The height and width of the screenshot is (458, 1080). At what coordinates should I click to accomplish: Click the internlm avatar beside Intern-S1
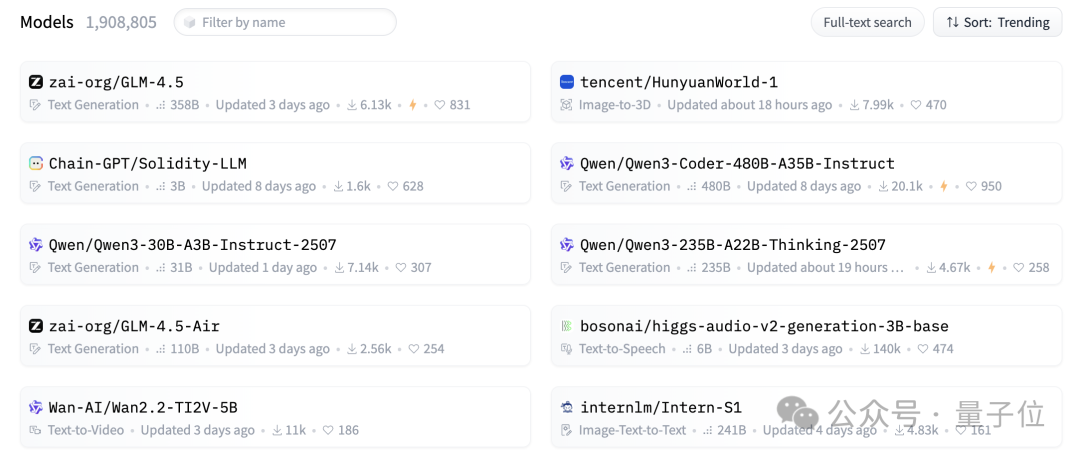pos(567,408)
